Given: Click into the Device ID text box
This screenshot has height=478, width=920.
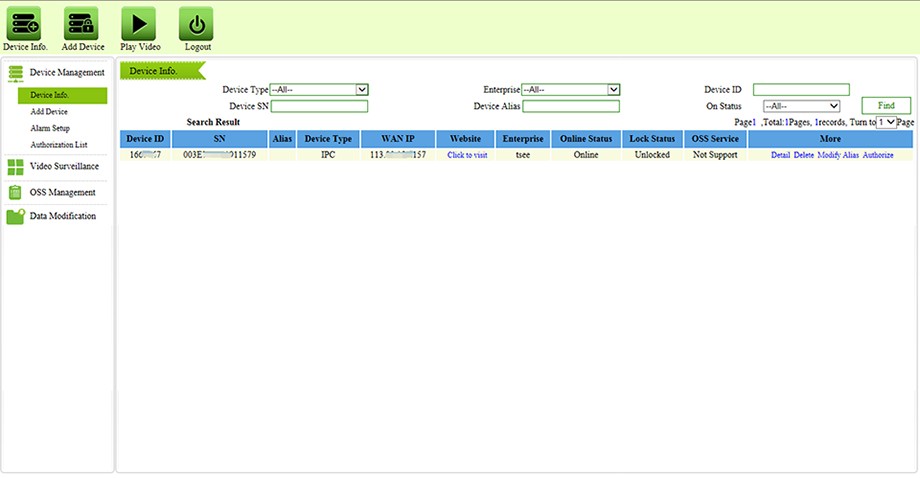Looking at the screenshot, I should pyautogui.click(x=801, y=90).
